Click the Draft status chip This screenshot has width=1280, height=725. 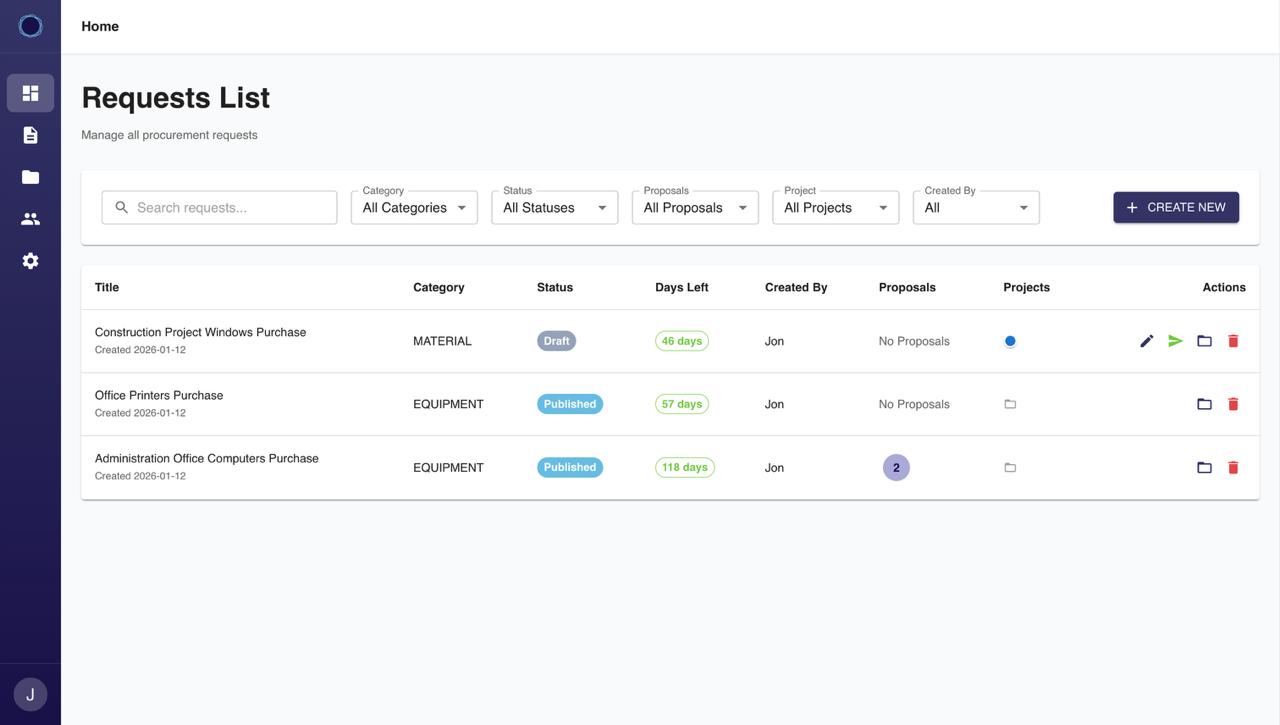click(x=556, y=341)
